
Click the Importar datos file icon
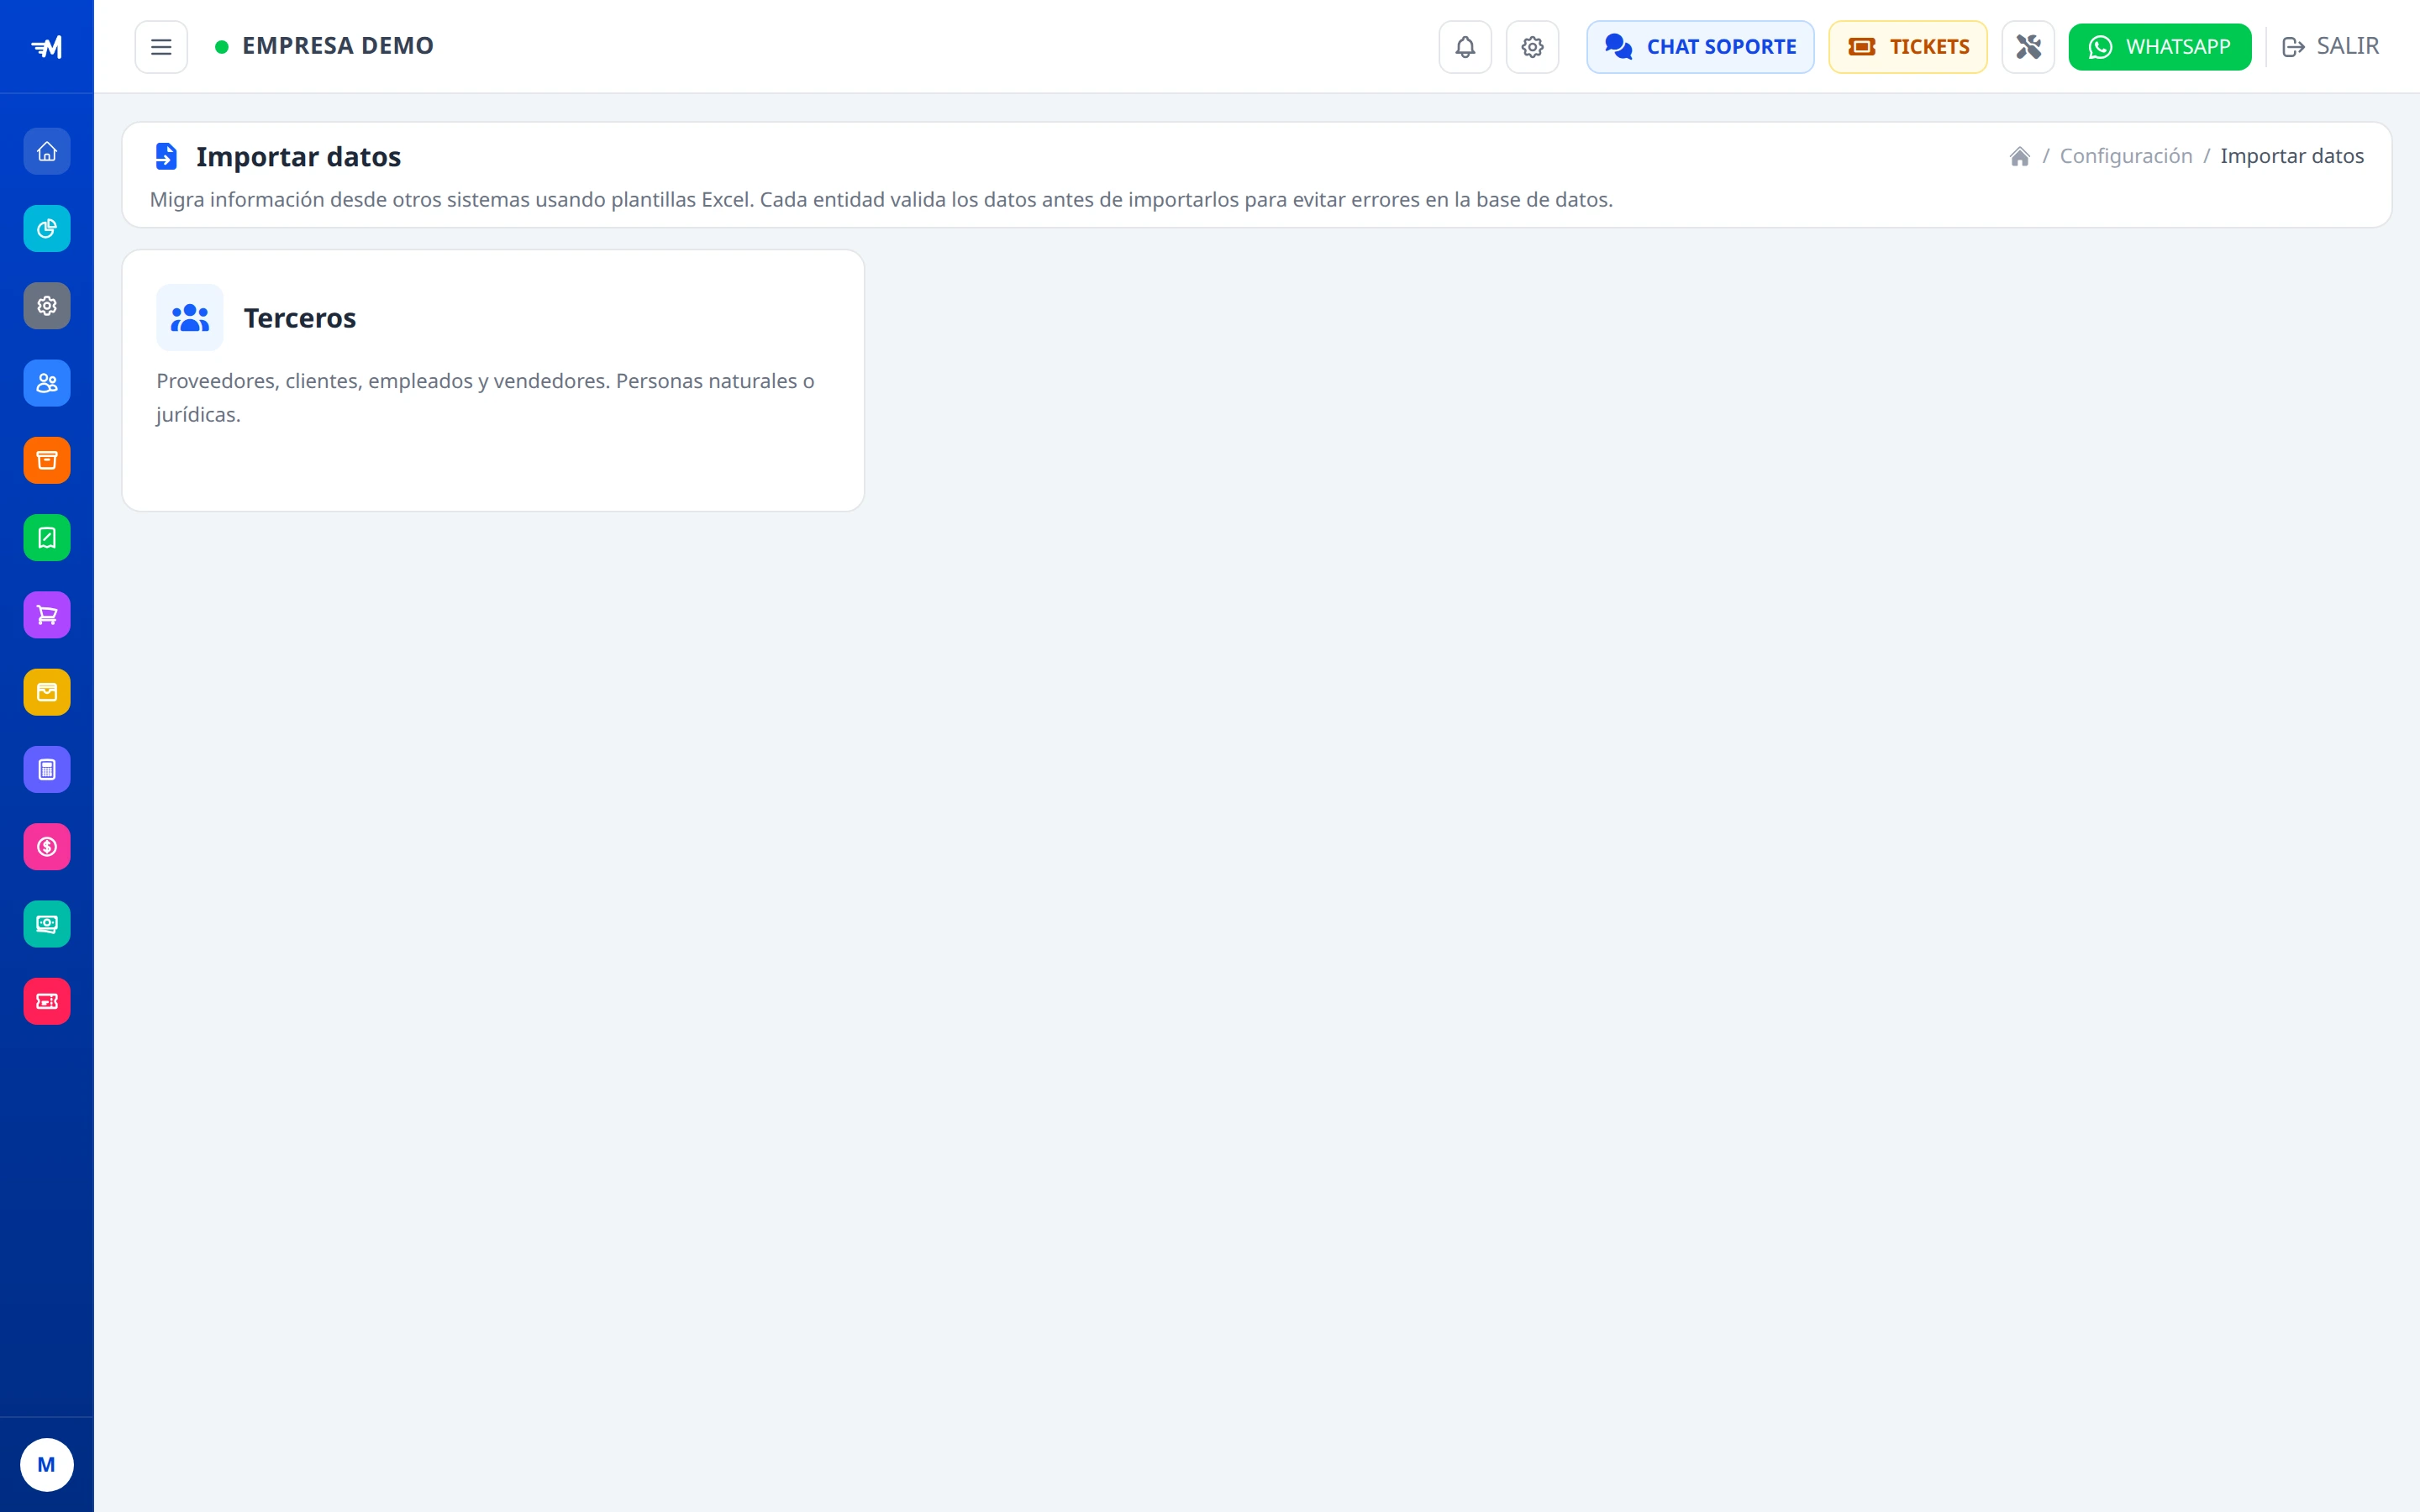coord(166,156)
